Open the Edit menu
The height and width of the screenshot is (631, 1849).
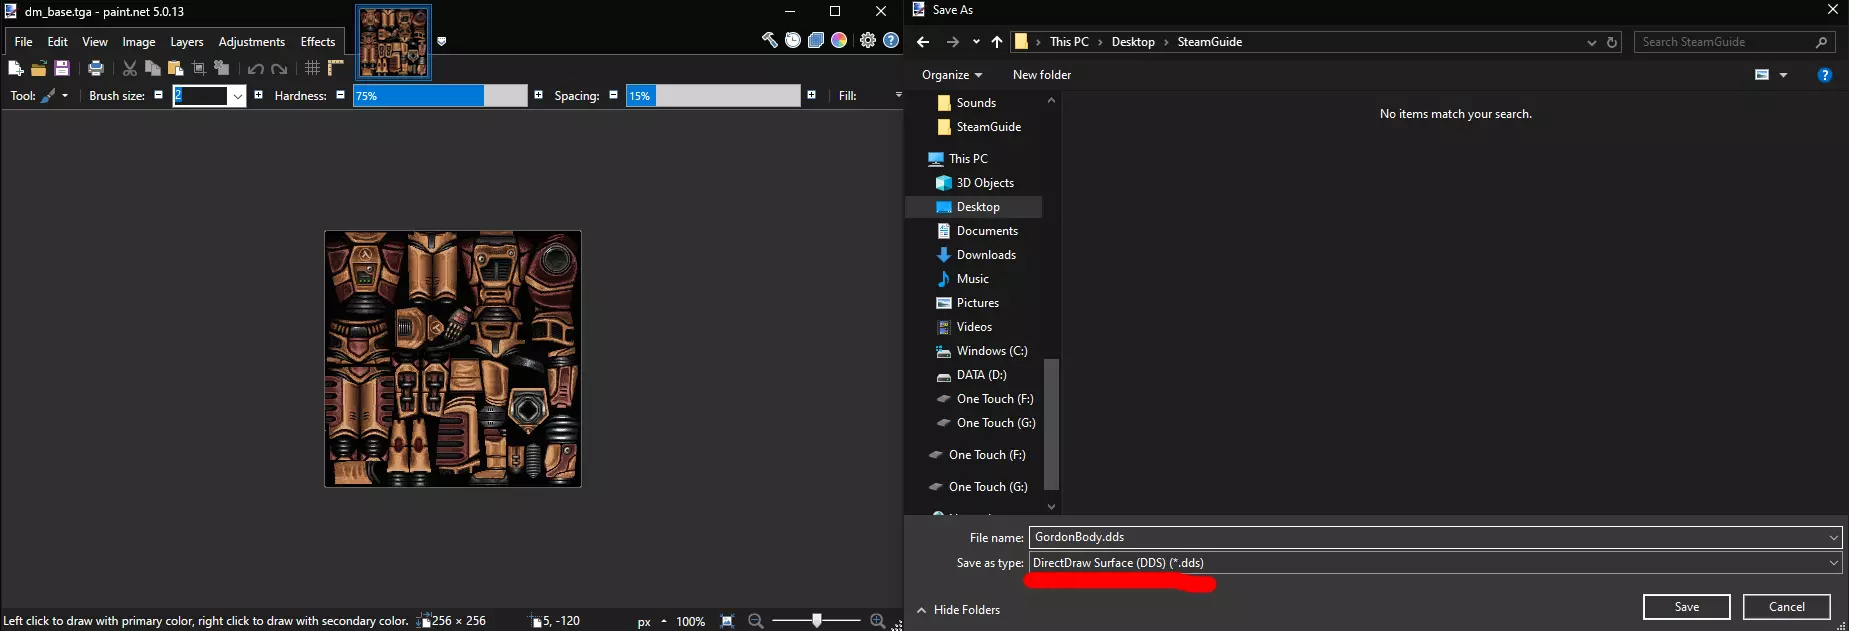click(x=58, y=41)
